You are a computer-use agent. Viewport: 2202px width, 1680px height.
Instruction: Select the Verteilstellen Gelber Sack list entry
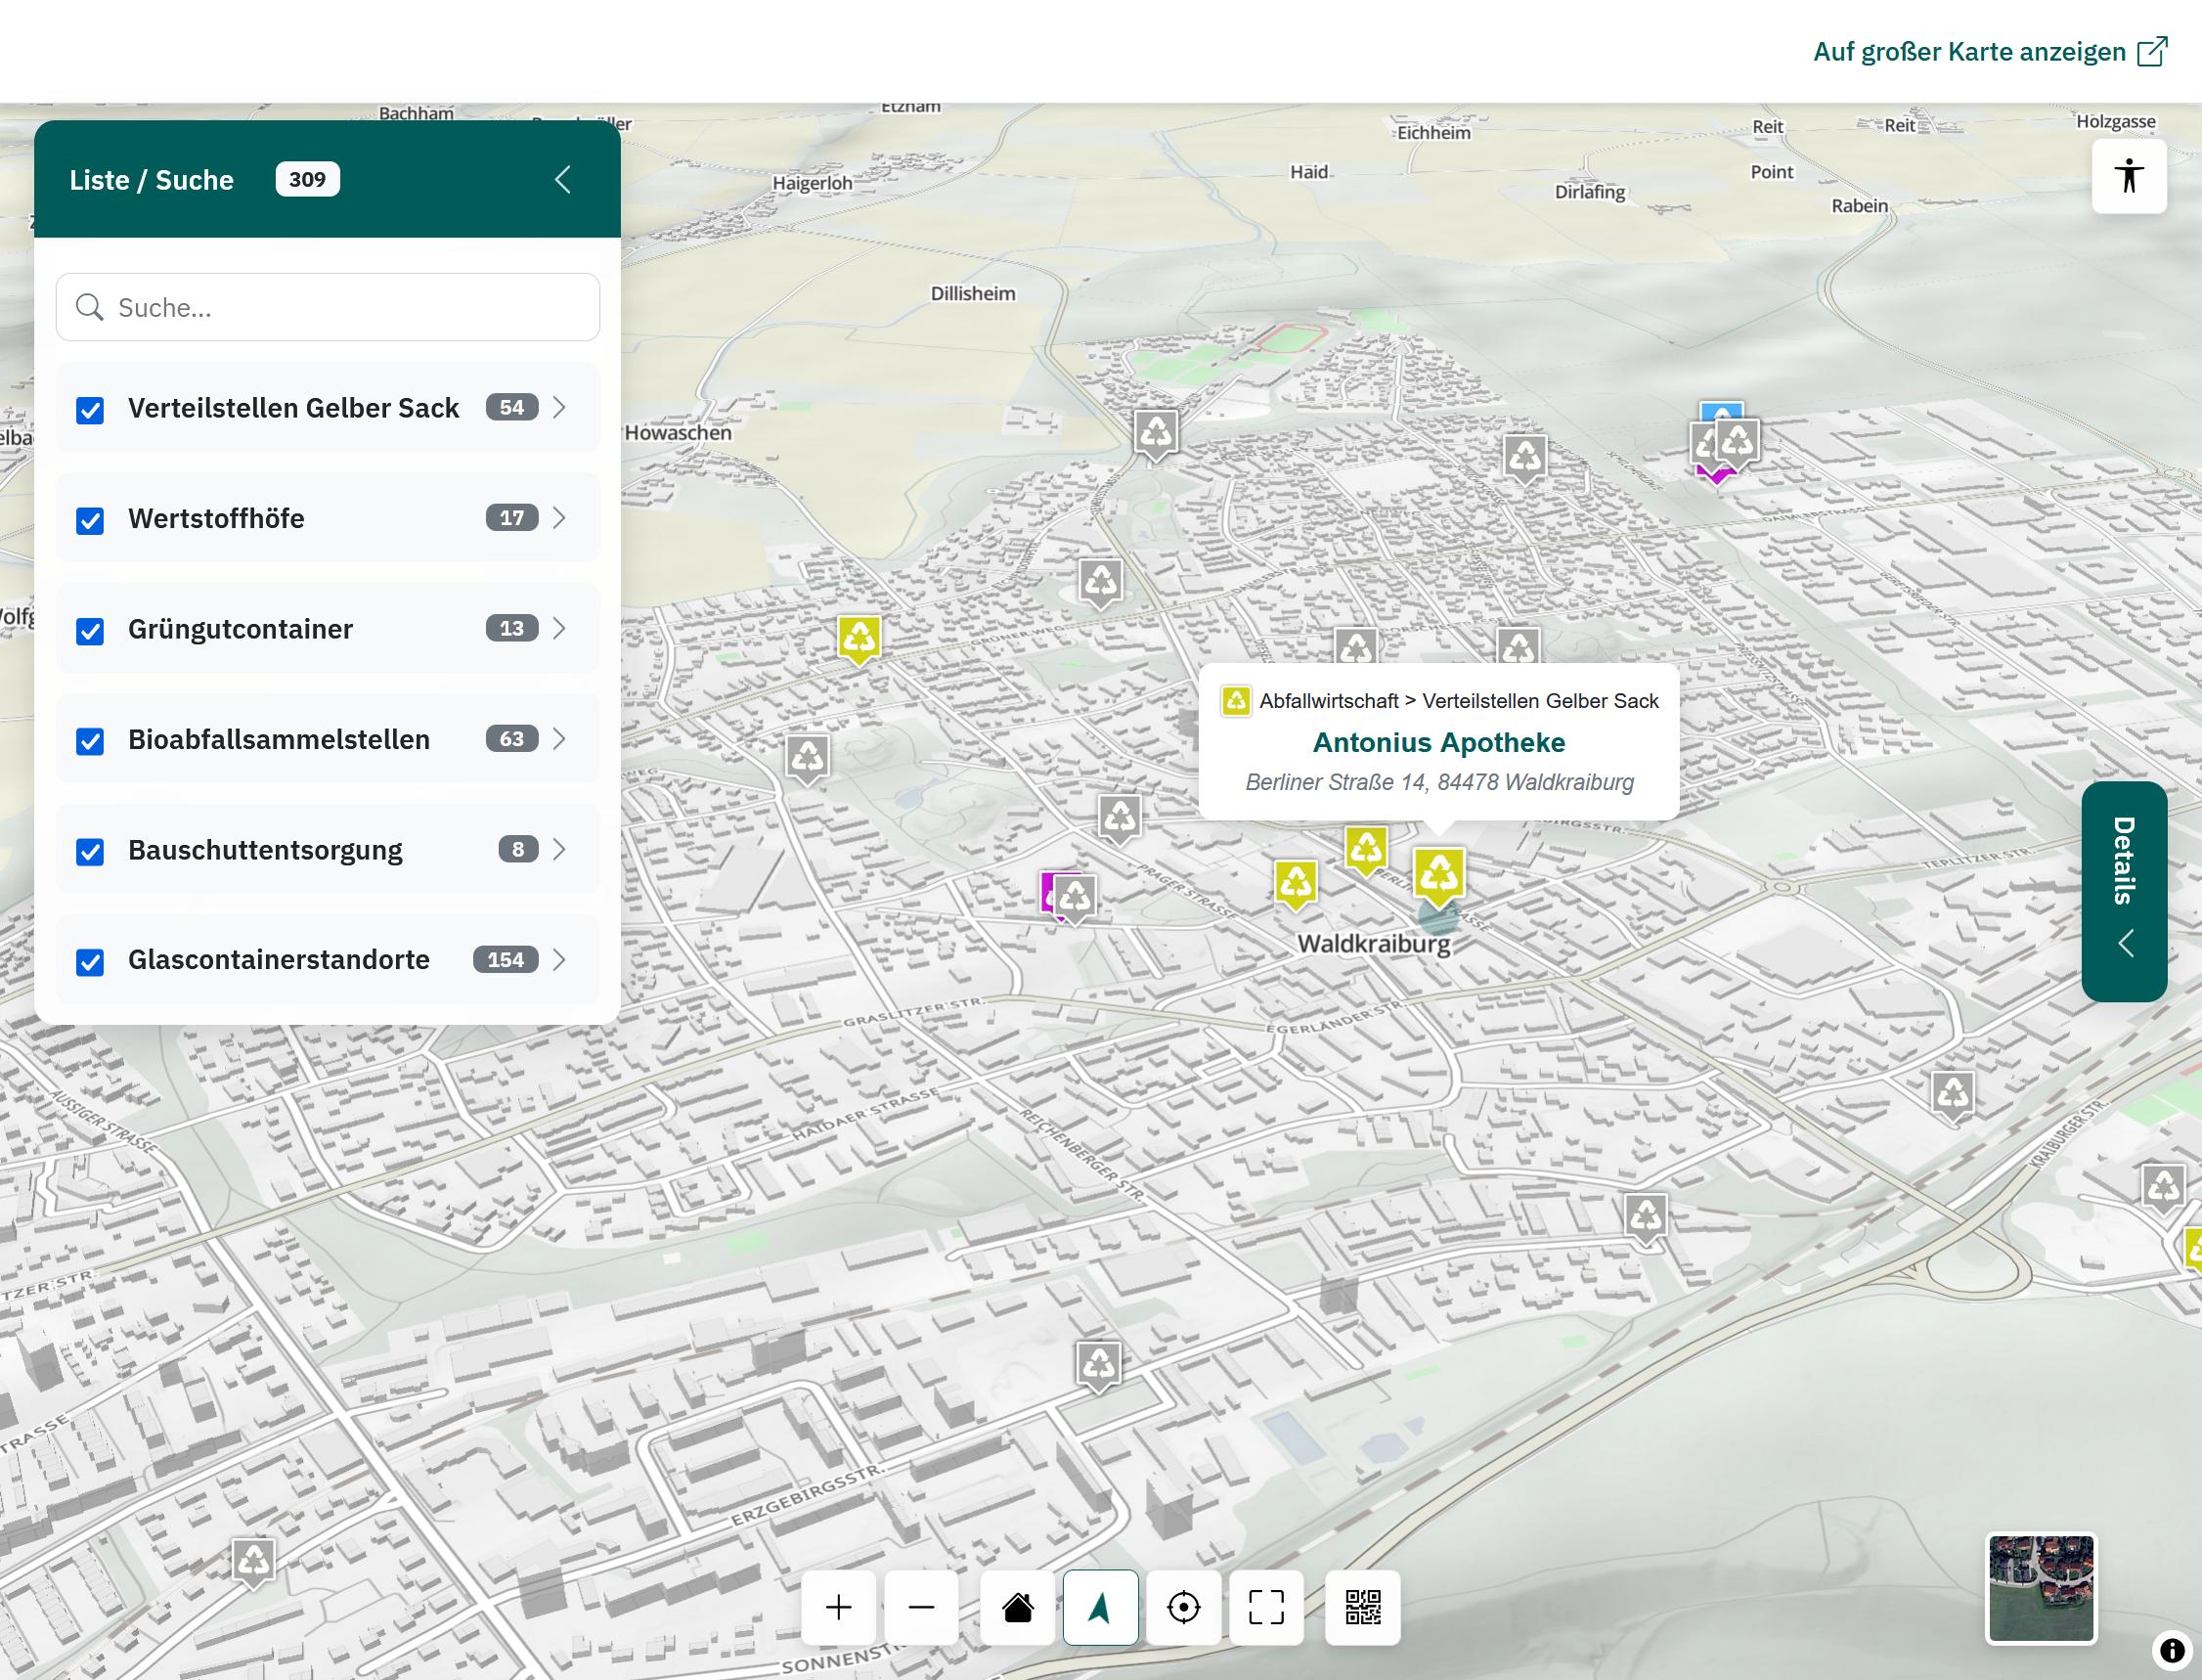tap(293, 407)
